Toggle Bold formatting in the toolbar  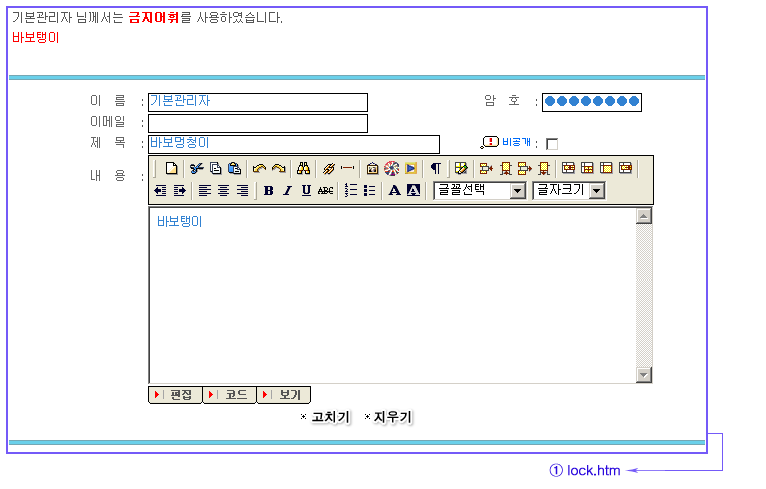tap(268, 190)
